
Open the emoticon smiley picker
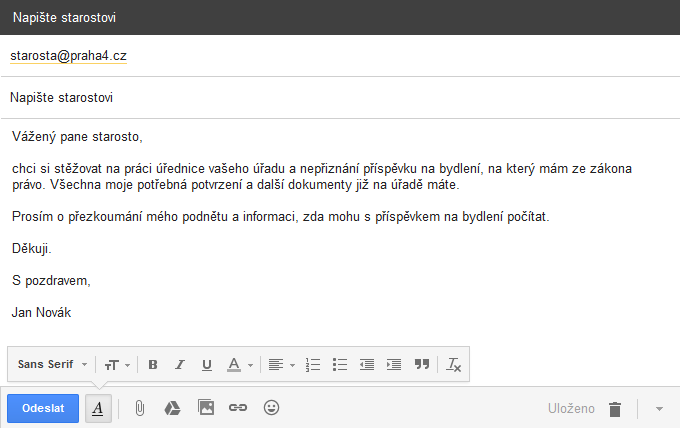click(271, 408)
